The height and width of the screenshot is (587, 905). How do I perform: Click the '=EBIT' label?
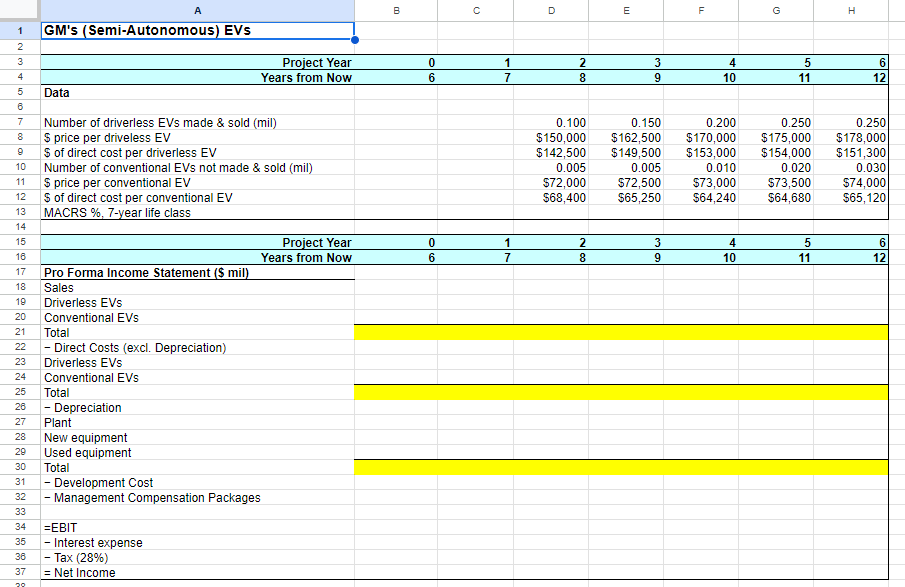point(61,528)
